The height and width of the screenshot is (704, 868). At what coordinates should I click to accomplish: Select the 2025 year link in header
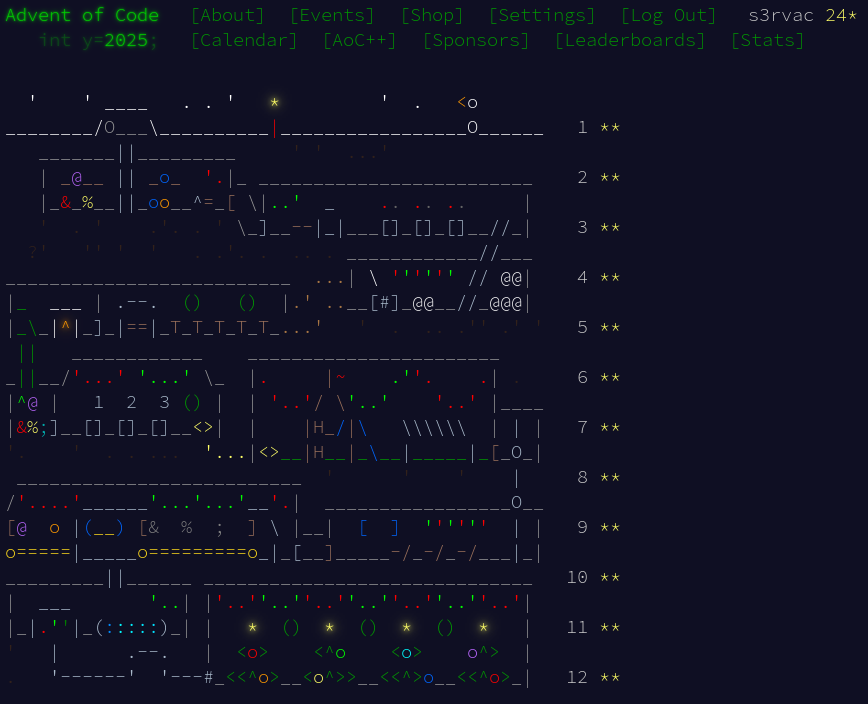[x=126, y=40]
